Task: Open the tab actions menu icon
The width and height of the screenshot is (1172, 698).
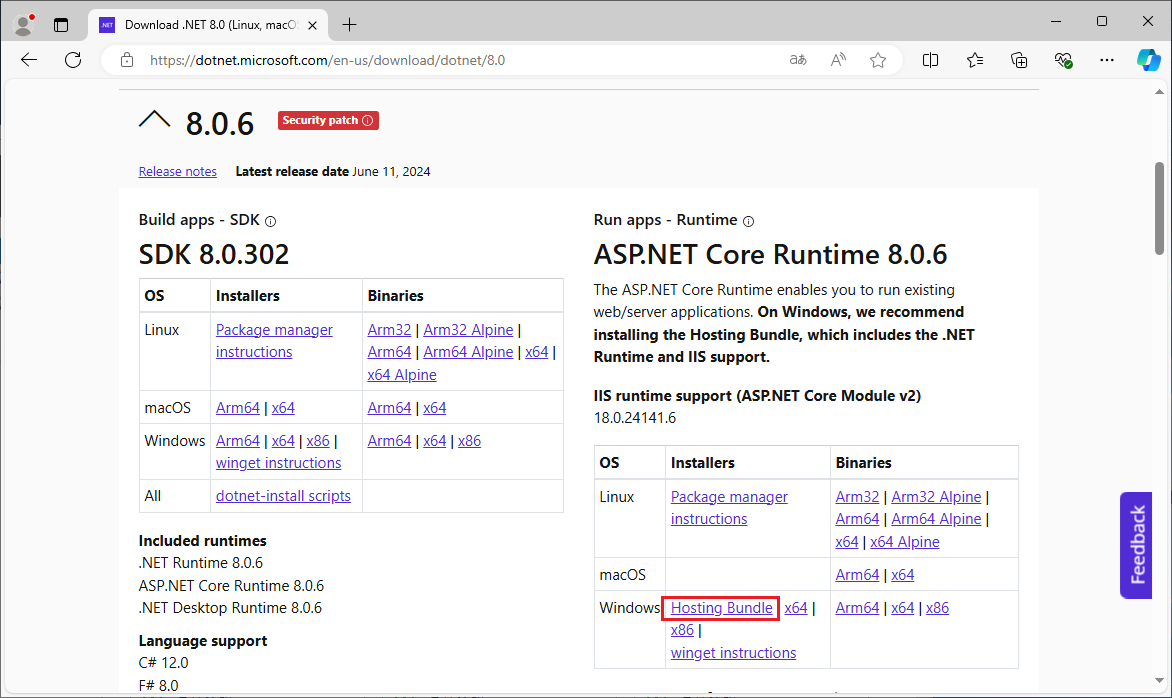Action: tap(61, 25)
